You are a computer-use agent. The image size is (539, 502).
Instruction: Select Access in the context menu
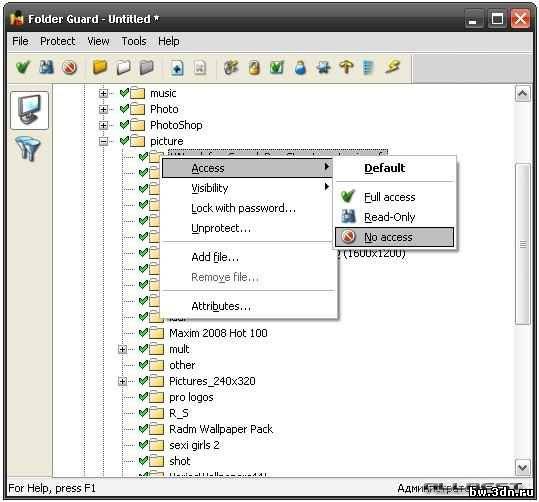point(247,168)
